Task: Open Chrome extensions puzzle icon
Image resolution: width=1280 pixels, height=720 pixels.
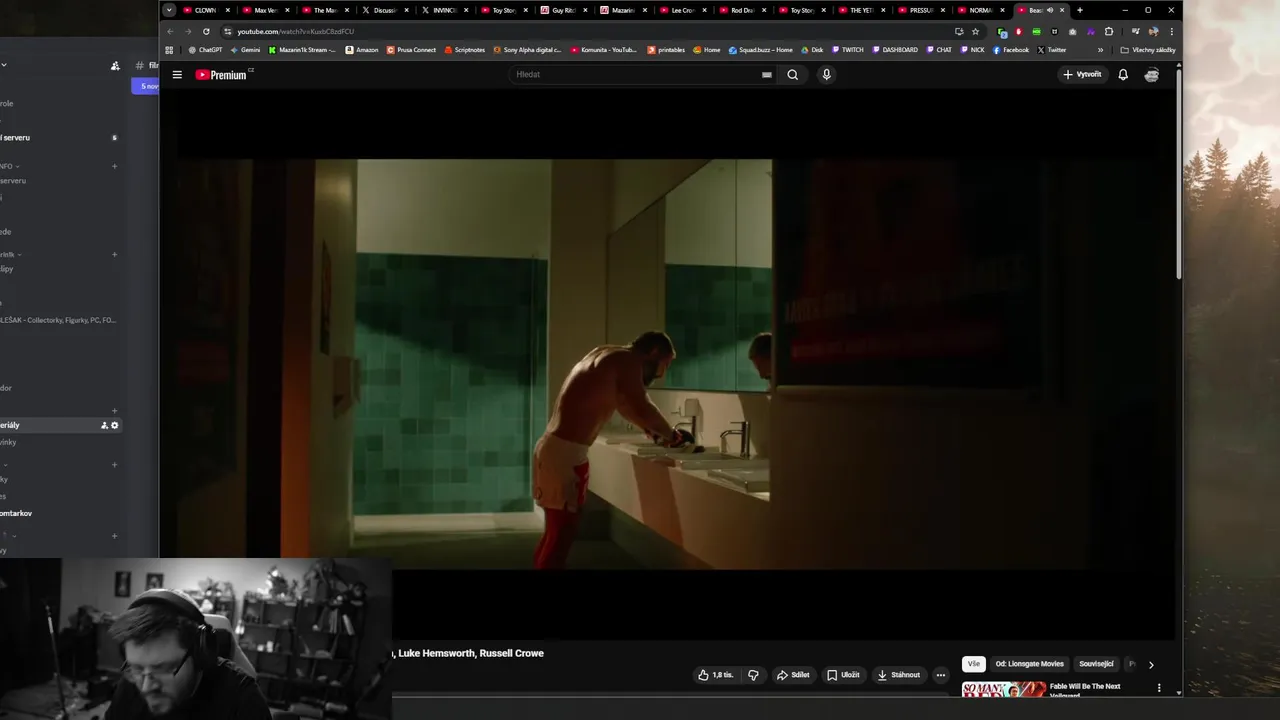Action: (x=1109, y=31)
